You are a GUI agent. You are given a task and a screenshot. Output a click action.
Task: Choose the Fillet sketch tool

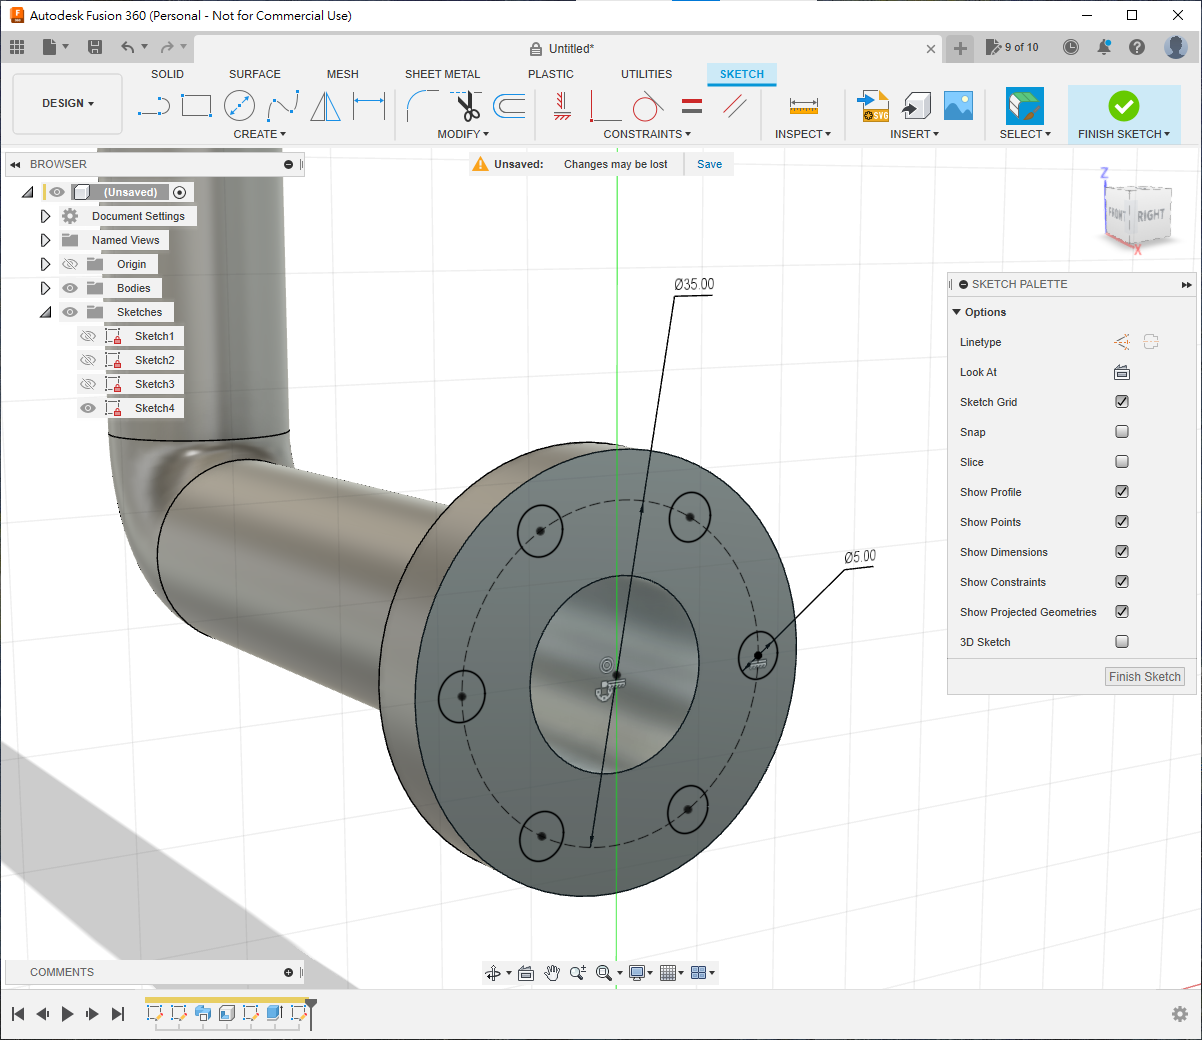(423, 106)
